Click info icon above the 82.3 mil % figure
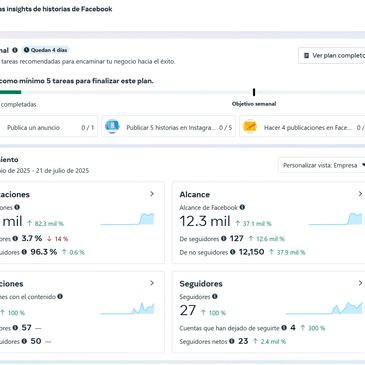 pos(17,207)
